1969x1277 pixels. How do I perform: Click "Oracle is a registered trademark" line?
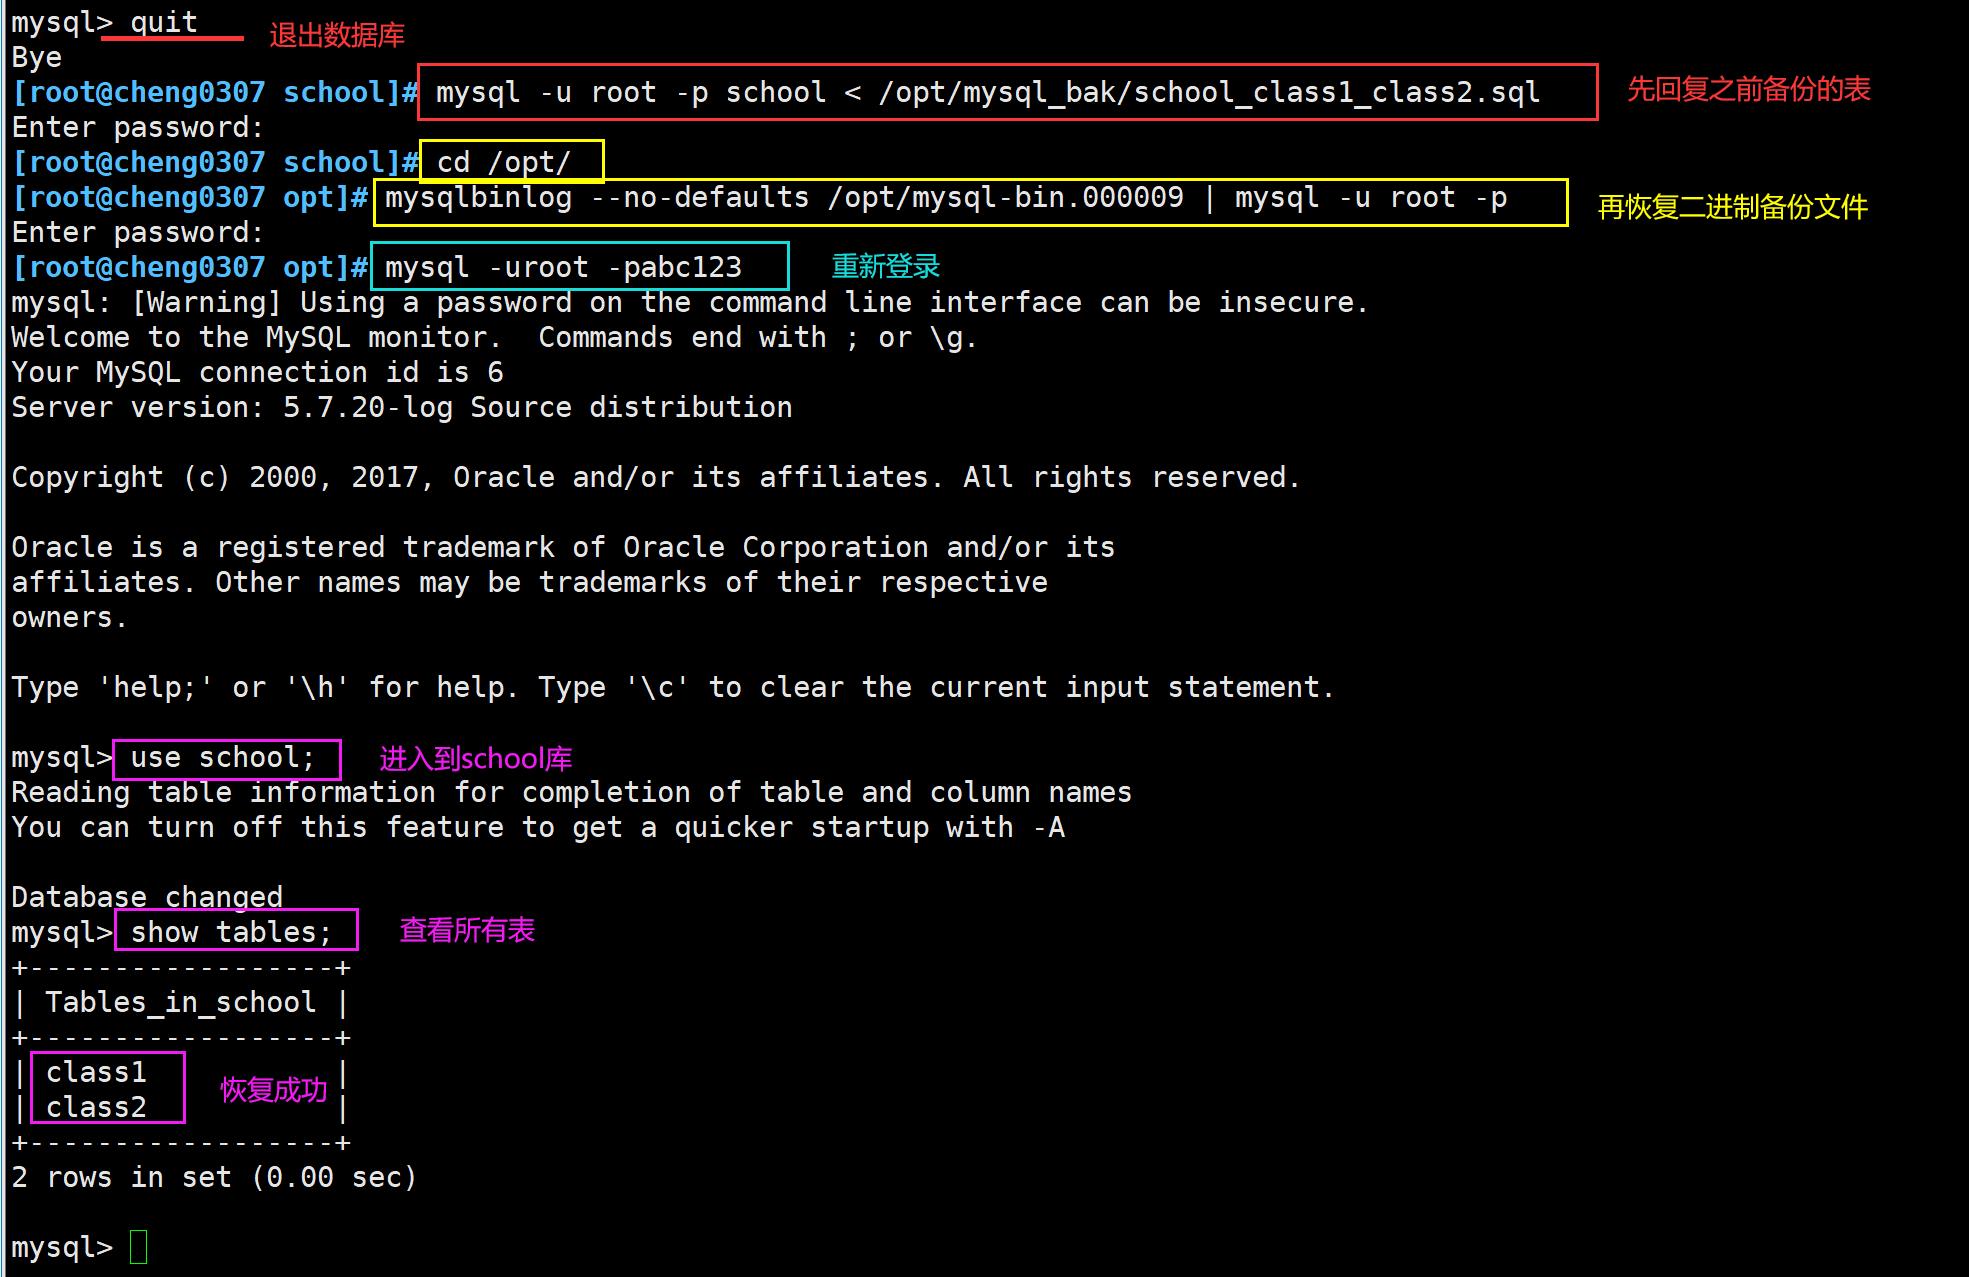[563, 547]
